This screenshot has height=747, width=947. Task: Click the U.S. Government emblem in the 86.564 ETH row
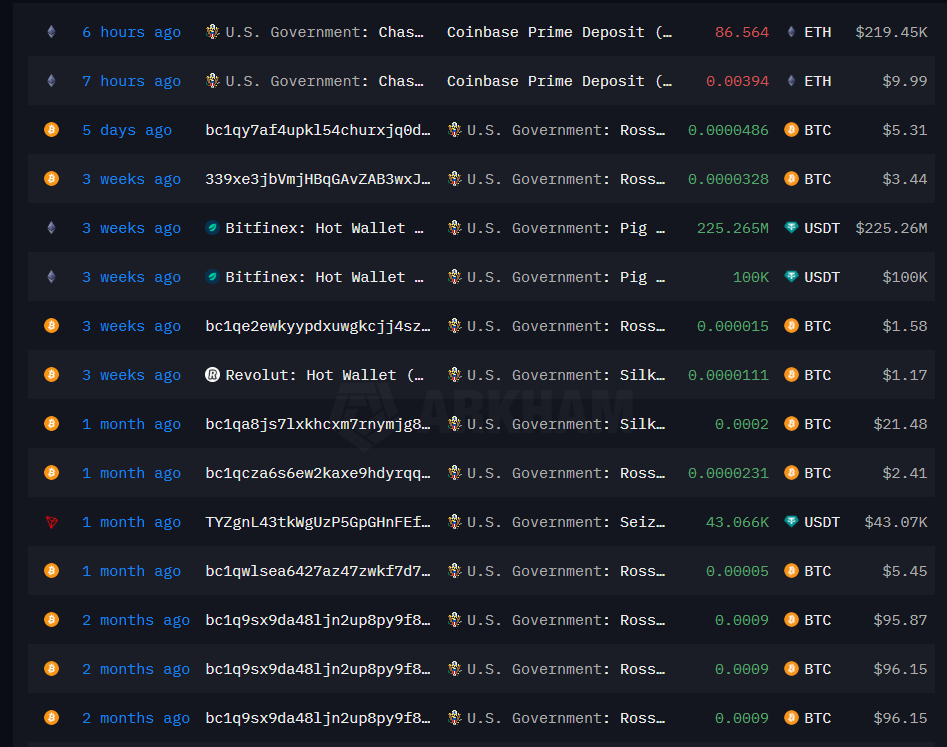point(212,31)
